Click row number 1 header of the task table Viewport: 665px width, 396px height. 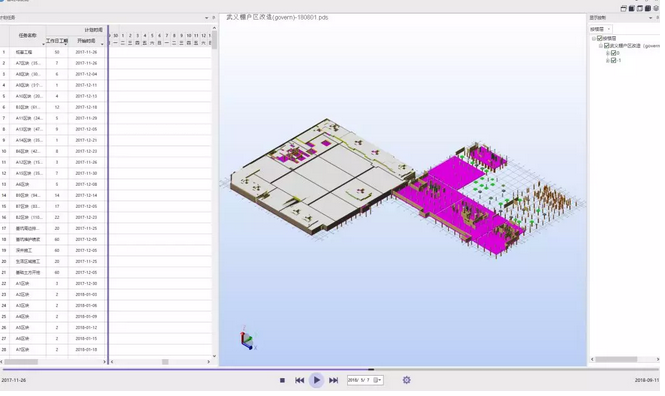click(x=4, y=52)
